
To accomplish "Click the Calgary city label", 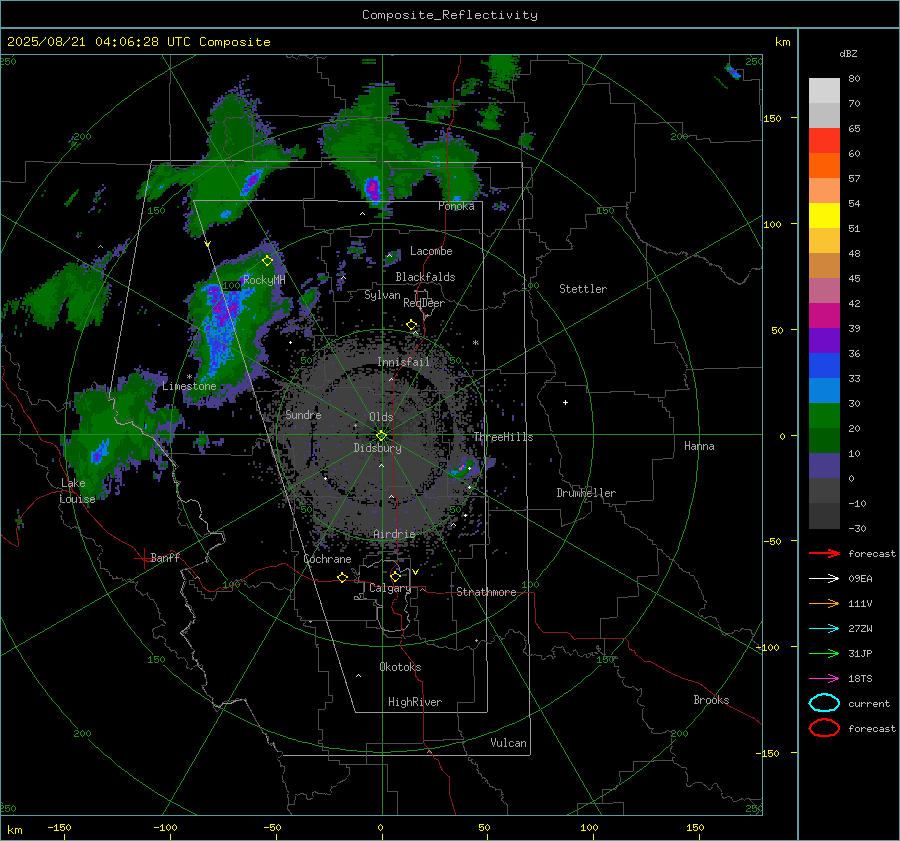I will (x=390, y=588).
